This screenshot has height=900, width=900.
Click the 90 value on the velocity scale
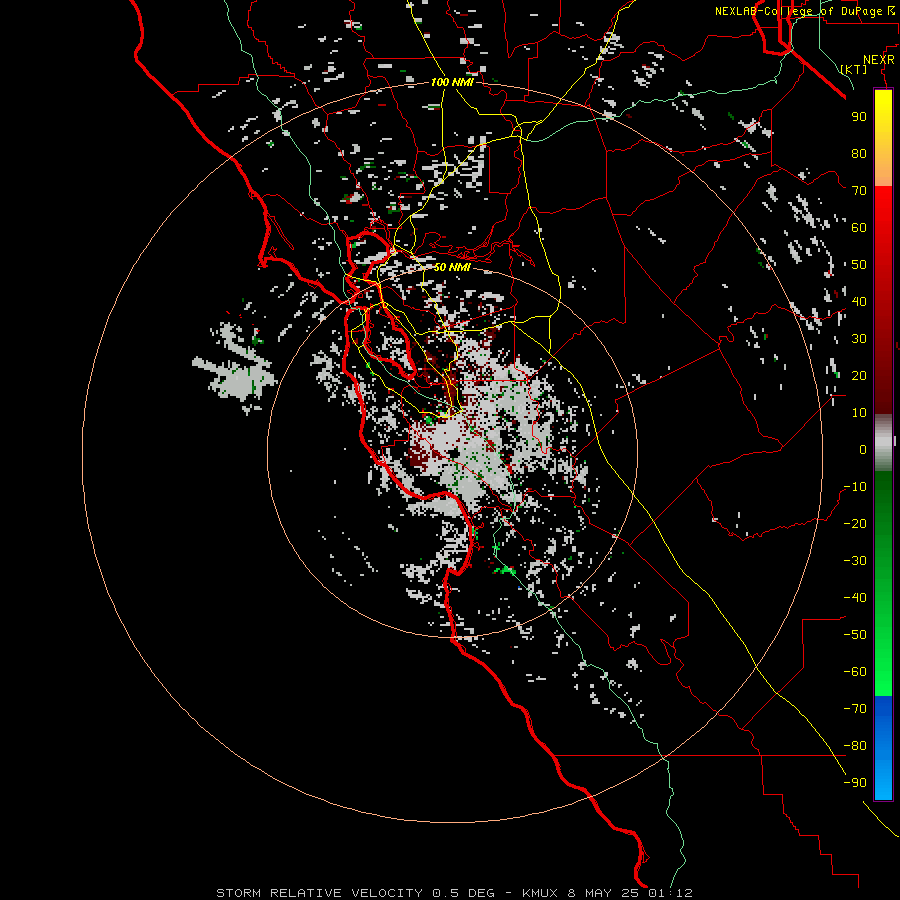pos(859,117)
